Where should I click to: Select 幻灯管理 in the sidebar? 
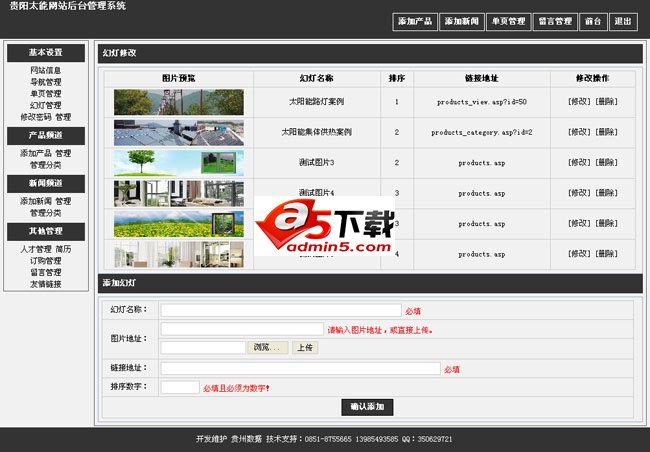coord(46,105)
